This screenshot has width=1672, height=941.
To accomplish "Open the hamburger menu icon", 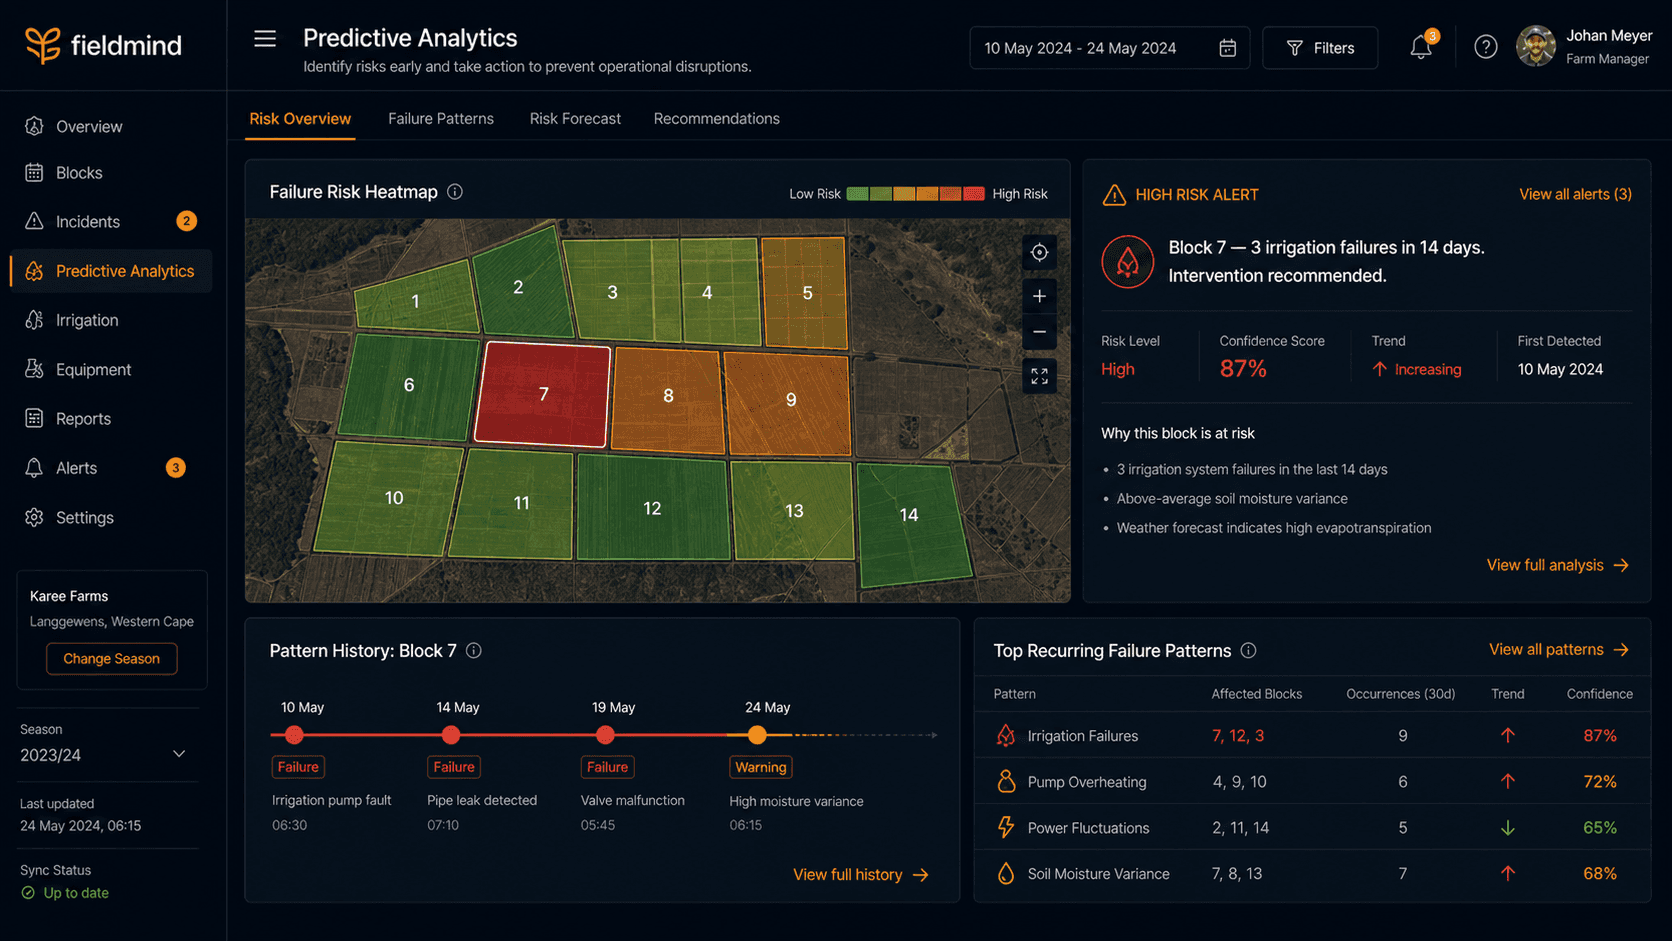I will tap(265, 39).
